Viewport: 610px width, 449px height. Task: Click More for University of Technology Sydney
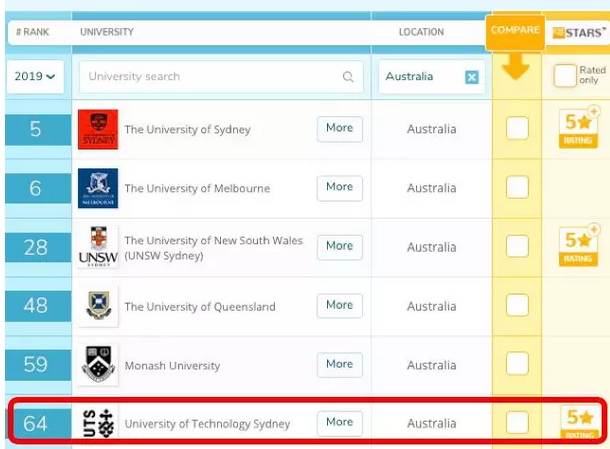tap(339, 423)
